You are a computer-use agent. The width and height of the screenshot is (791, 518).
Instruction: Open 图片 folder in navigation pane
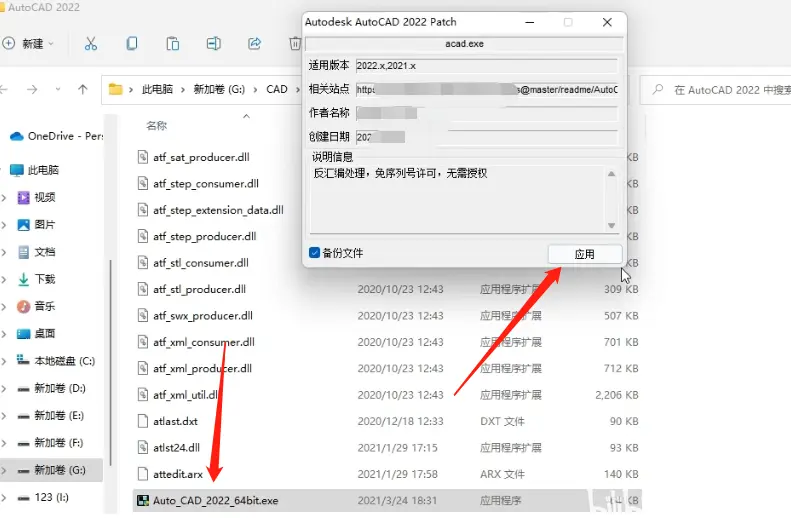36,224
